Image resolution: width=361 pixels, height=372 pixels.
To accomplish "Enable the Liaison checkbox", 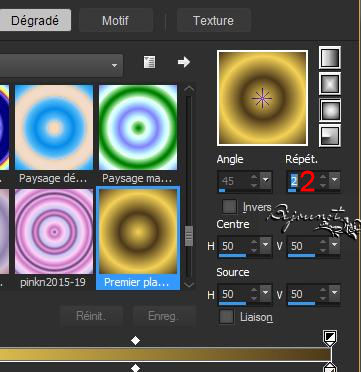I will [x=227, y=317].
